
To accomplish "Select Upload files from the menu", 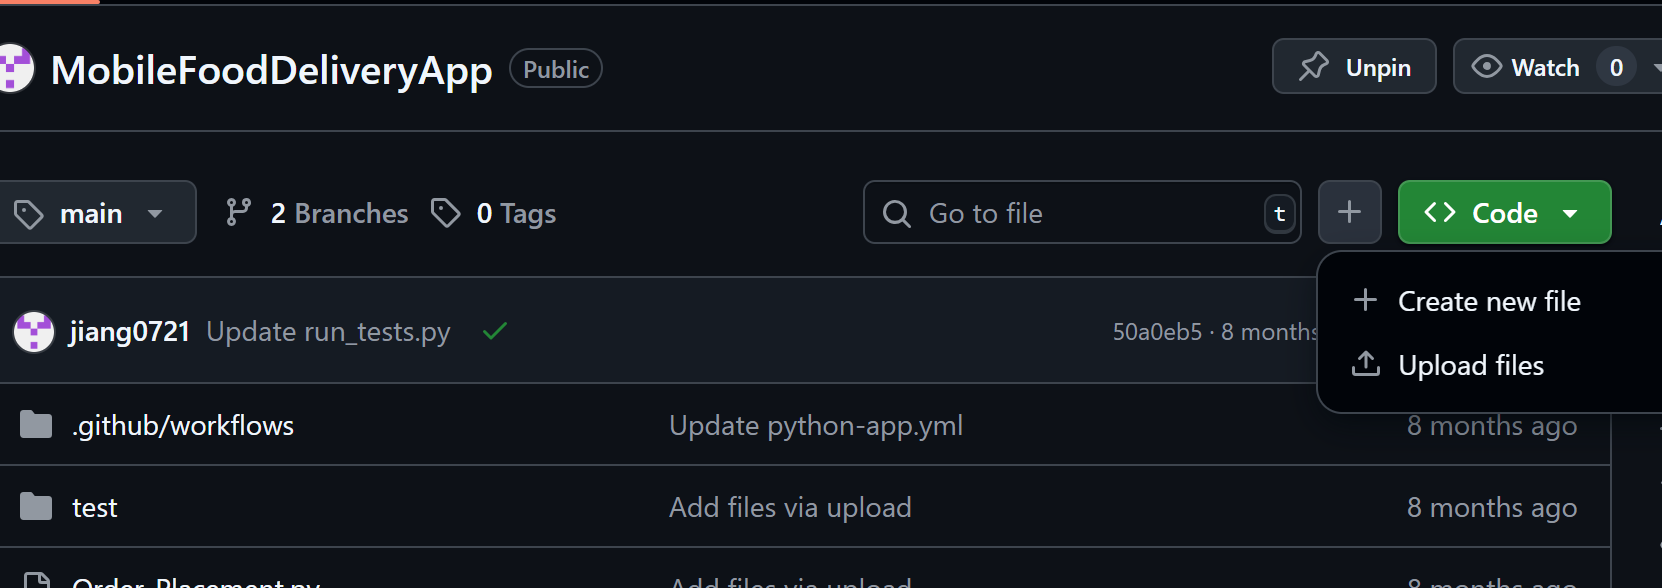I will point(1471,365).
